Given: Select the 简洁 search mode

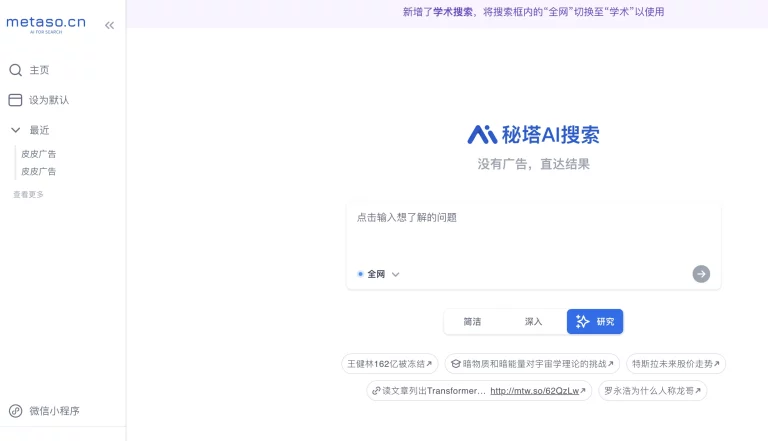Looking at the screenshot, I should (x=472, y=321).
